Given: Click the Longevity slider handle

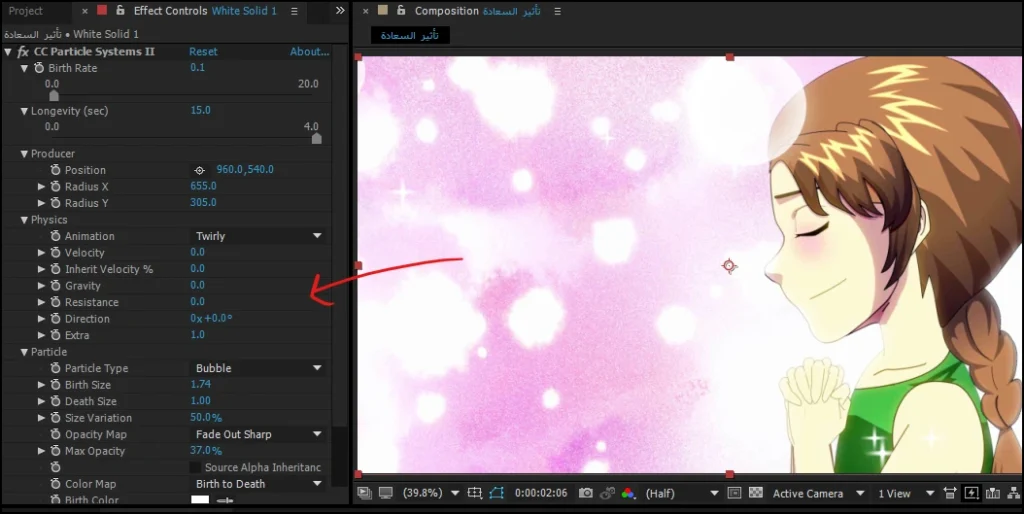Looking at the screenshot, I should click(x=317, y=138).
